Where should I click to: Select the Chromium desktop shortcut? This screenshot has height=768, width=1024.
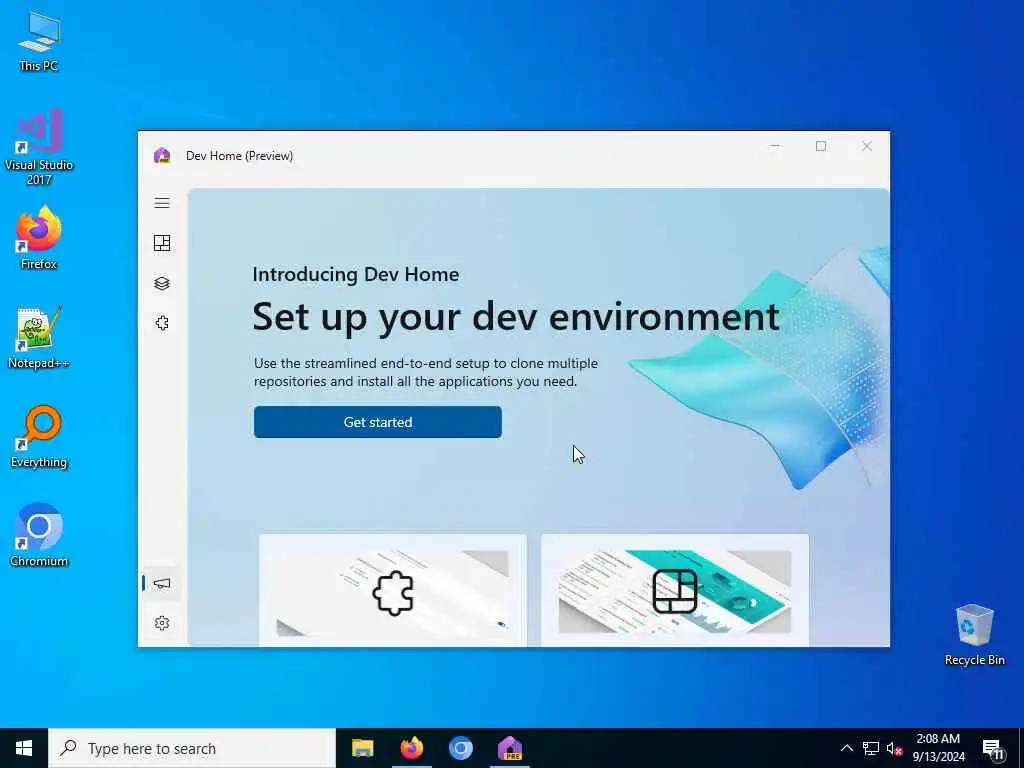coord(39,535)
